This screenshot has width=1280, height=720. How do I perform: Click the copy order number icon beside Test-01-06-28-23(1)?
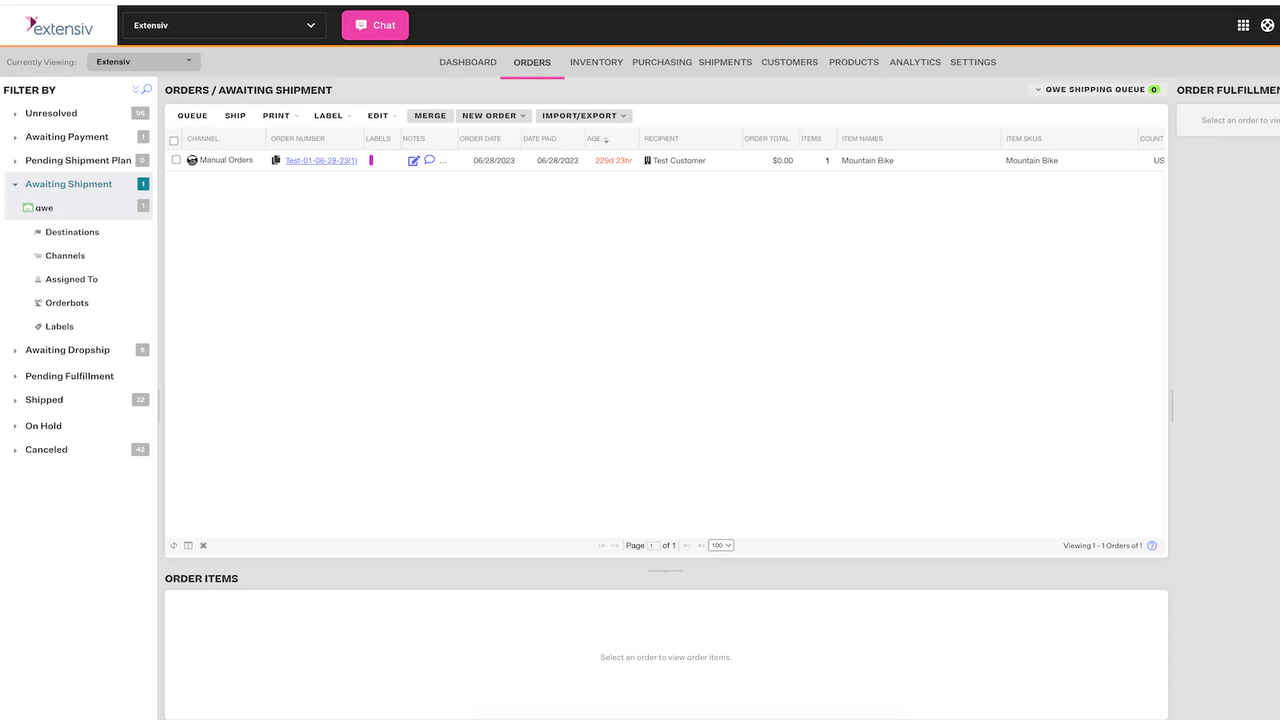coord(276,160)
